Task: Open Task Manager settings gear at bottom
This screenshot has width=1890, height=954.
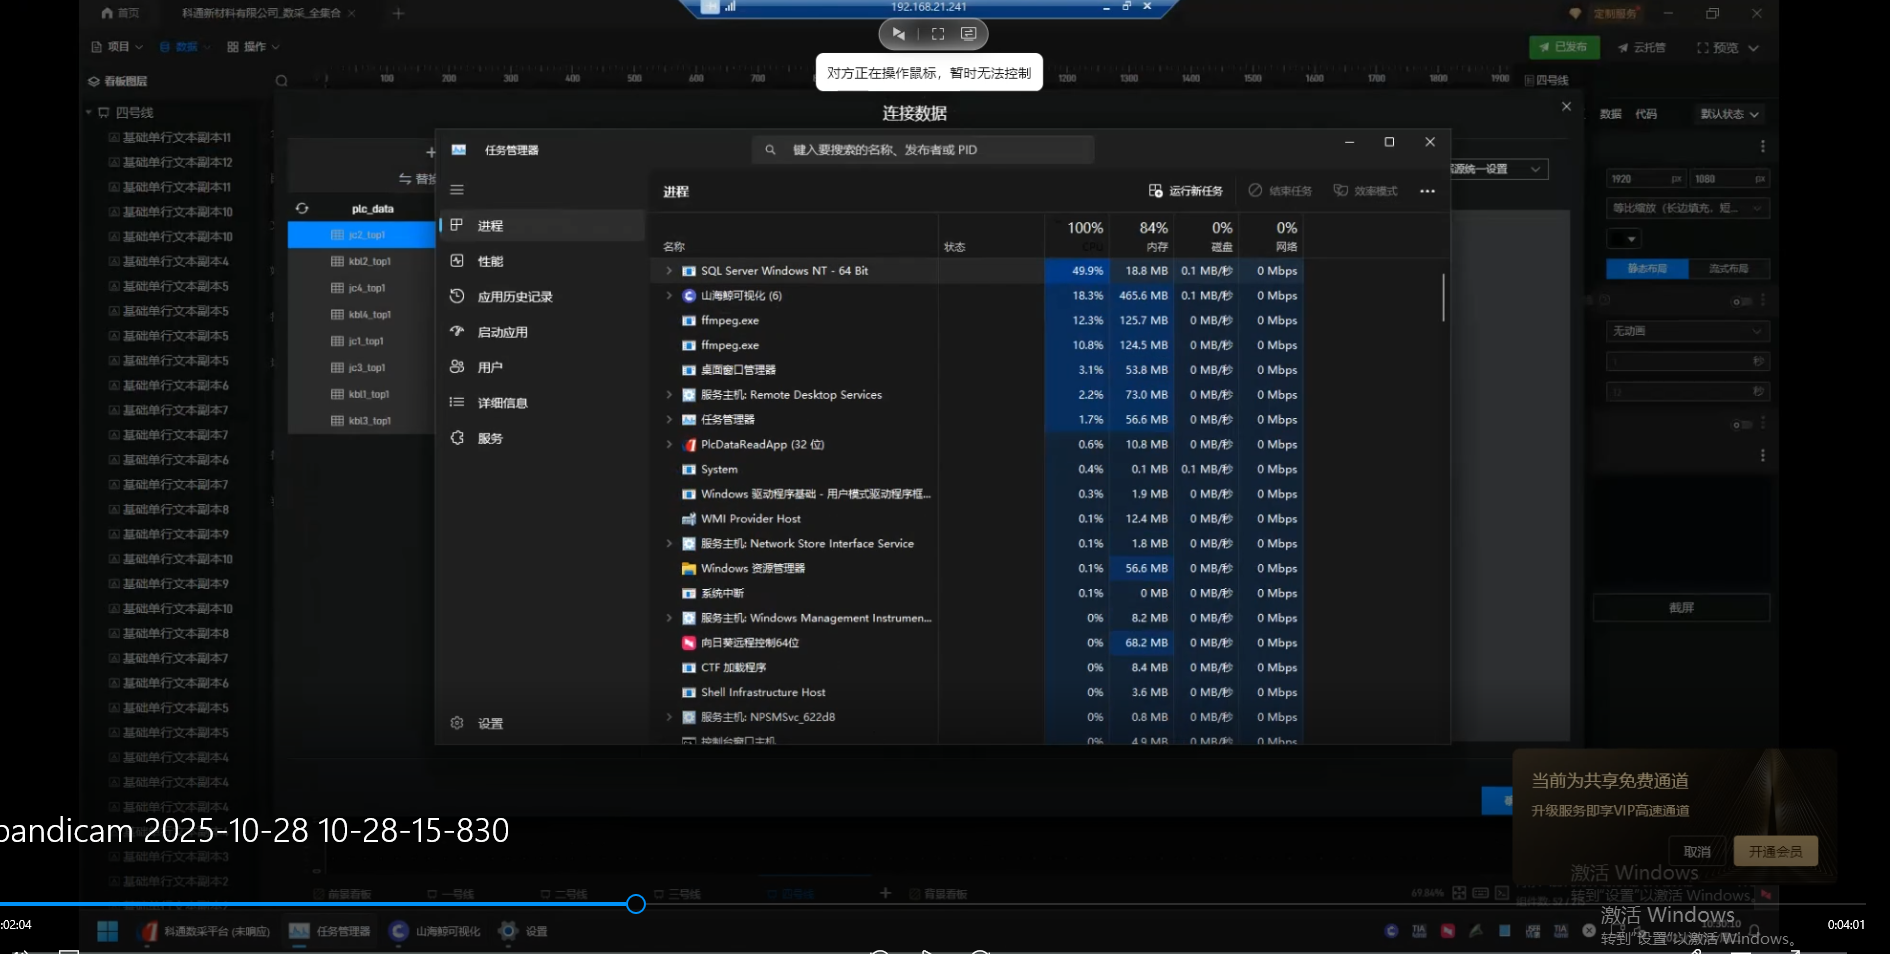Action: pyautogui.click(x=457, y=723)
